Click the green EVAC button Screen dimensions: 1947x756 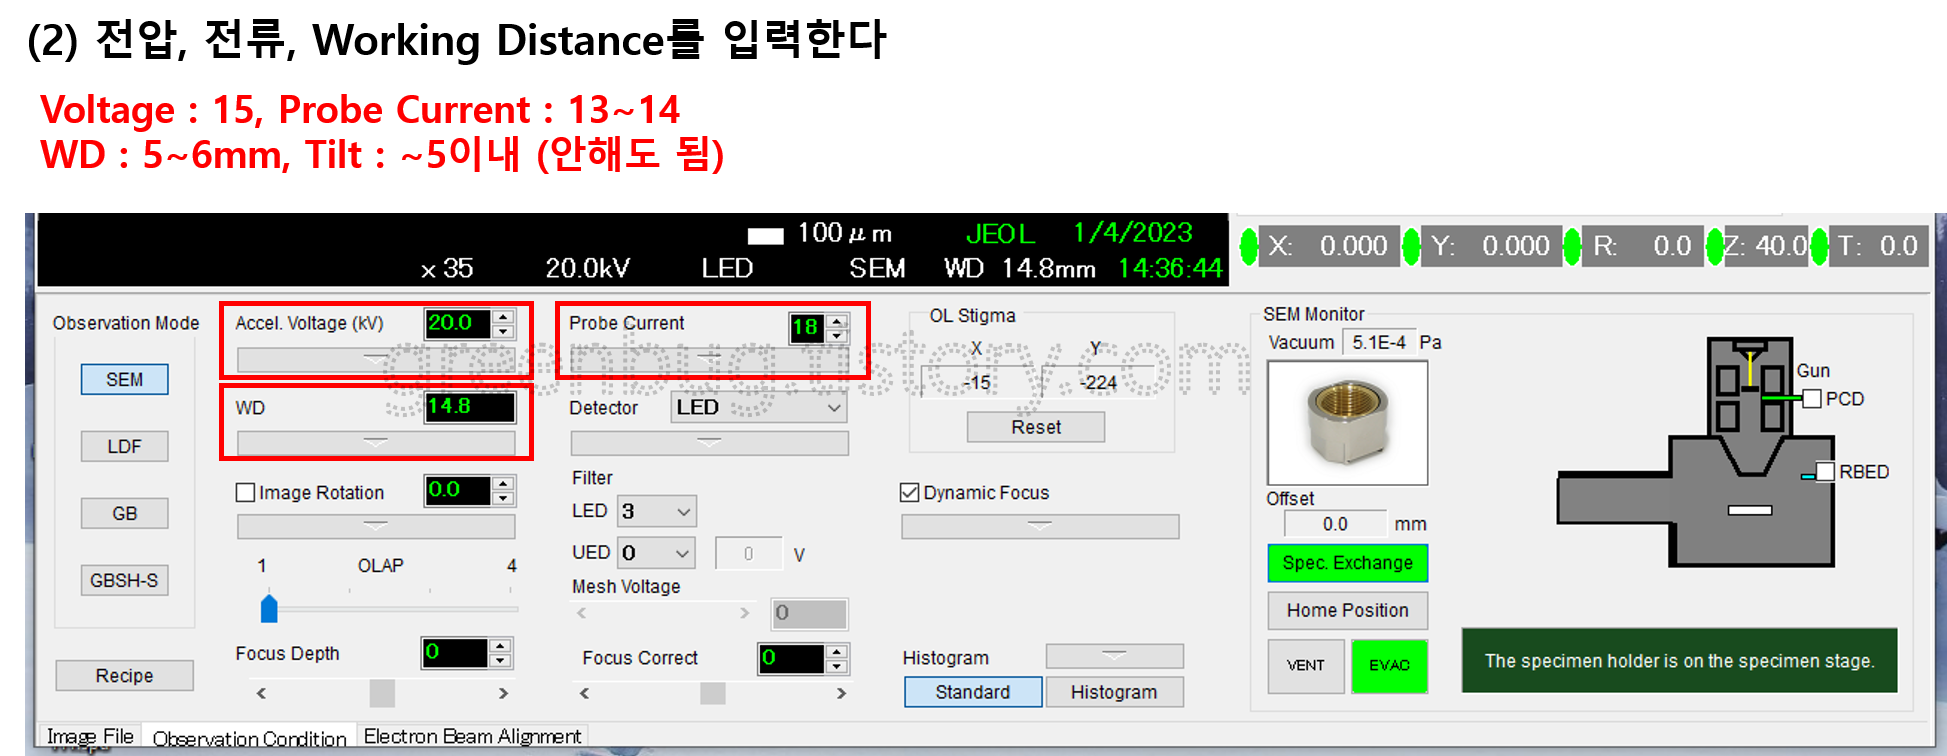[x=1389, y=666]
